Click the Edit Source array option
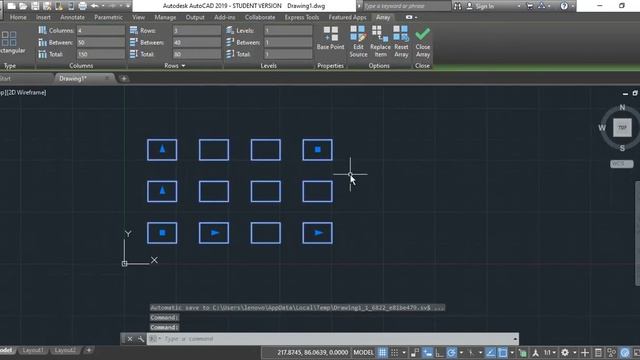 (x=358, y=41)
